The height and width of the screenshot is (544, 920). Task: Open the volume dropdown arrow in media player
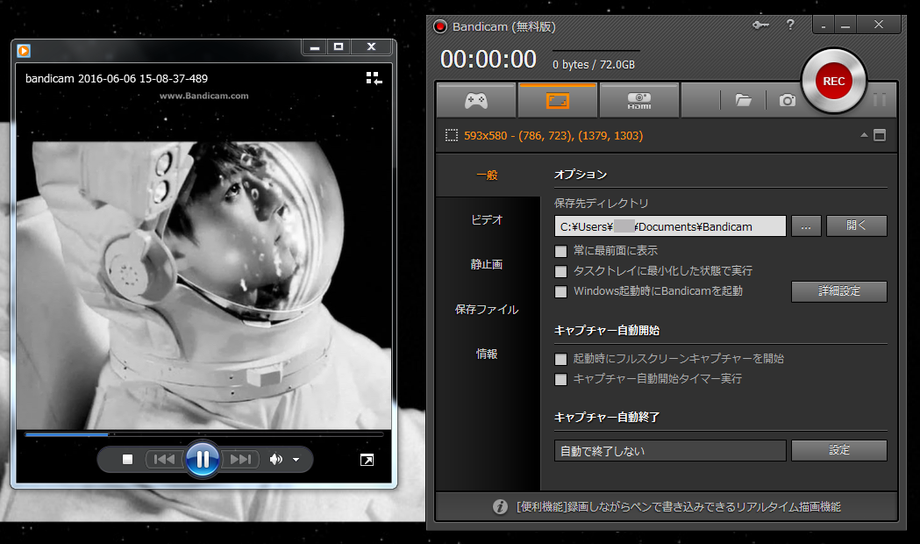296,460
